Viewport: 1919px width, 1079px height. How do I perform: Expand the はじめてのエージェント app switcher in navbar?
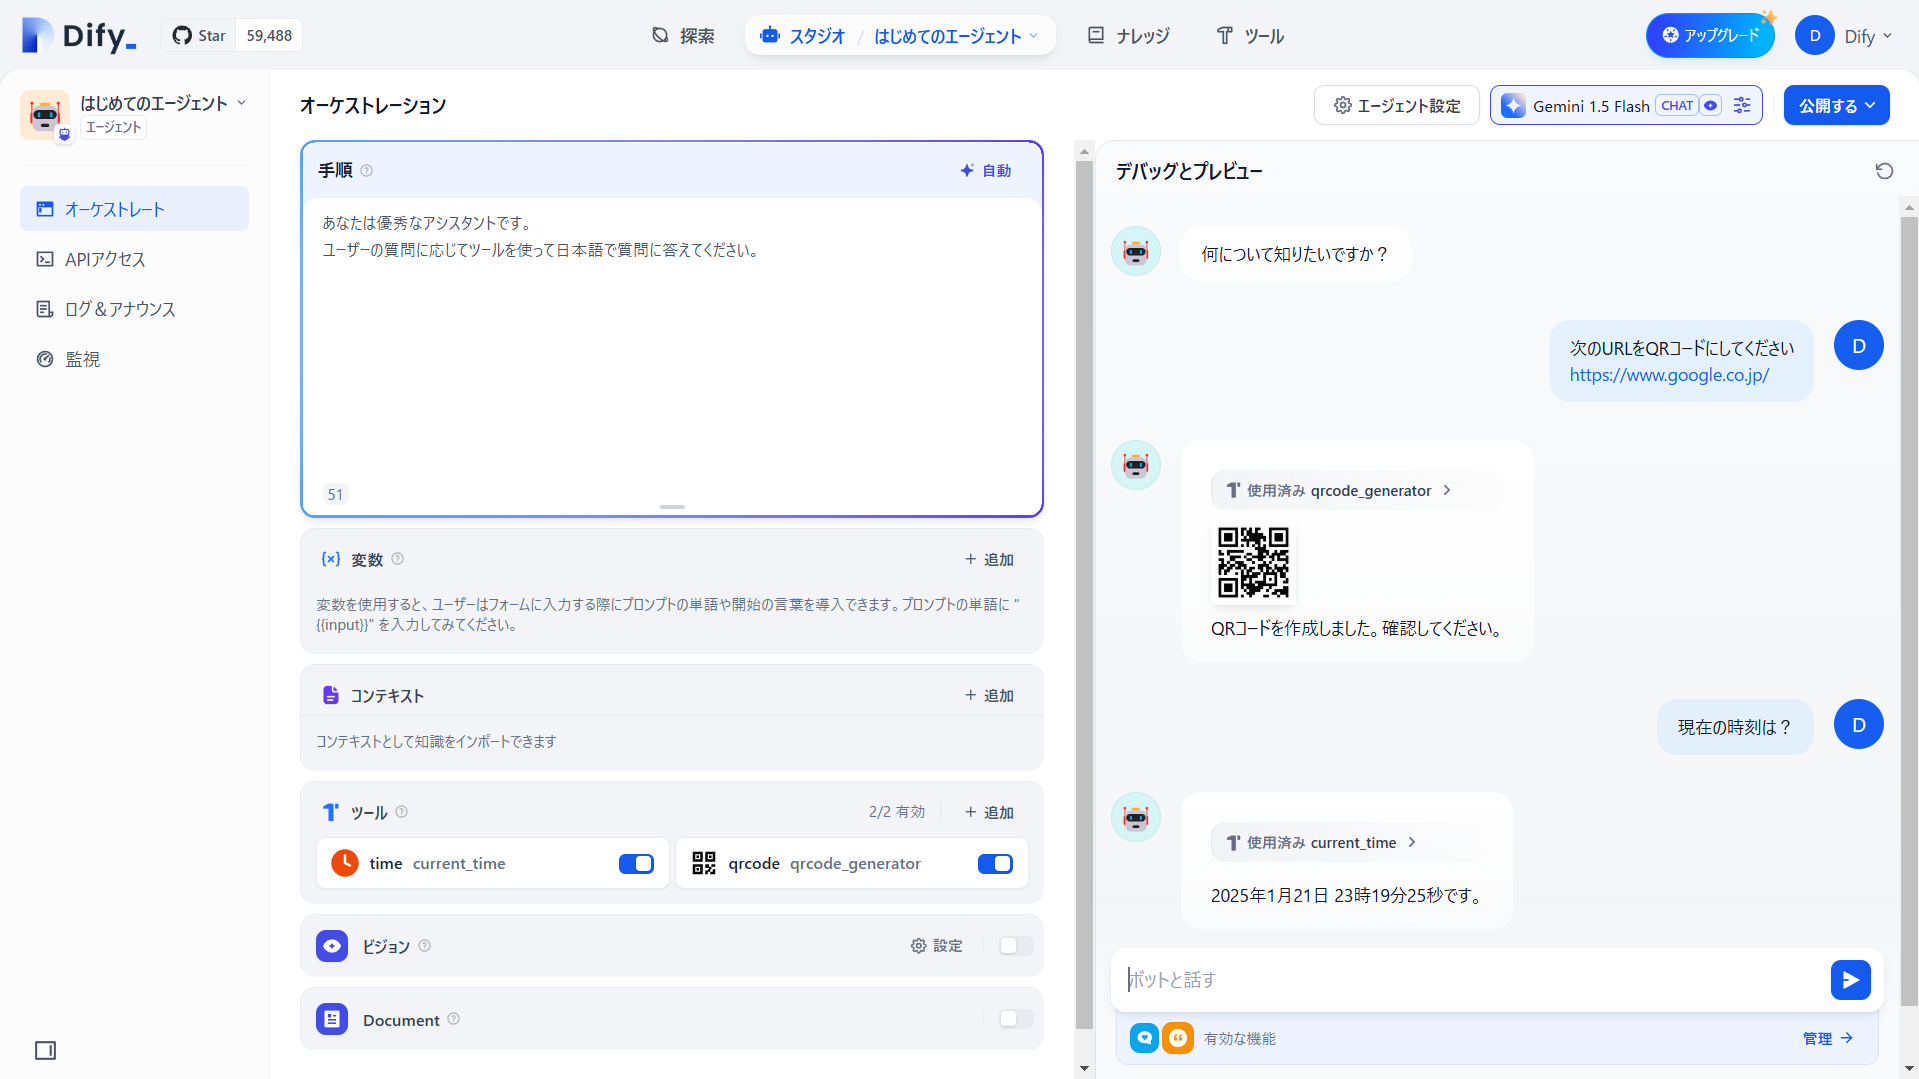[957, 36]
